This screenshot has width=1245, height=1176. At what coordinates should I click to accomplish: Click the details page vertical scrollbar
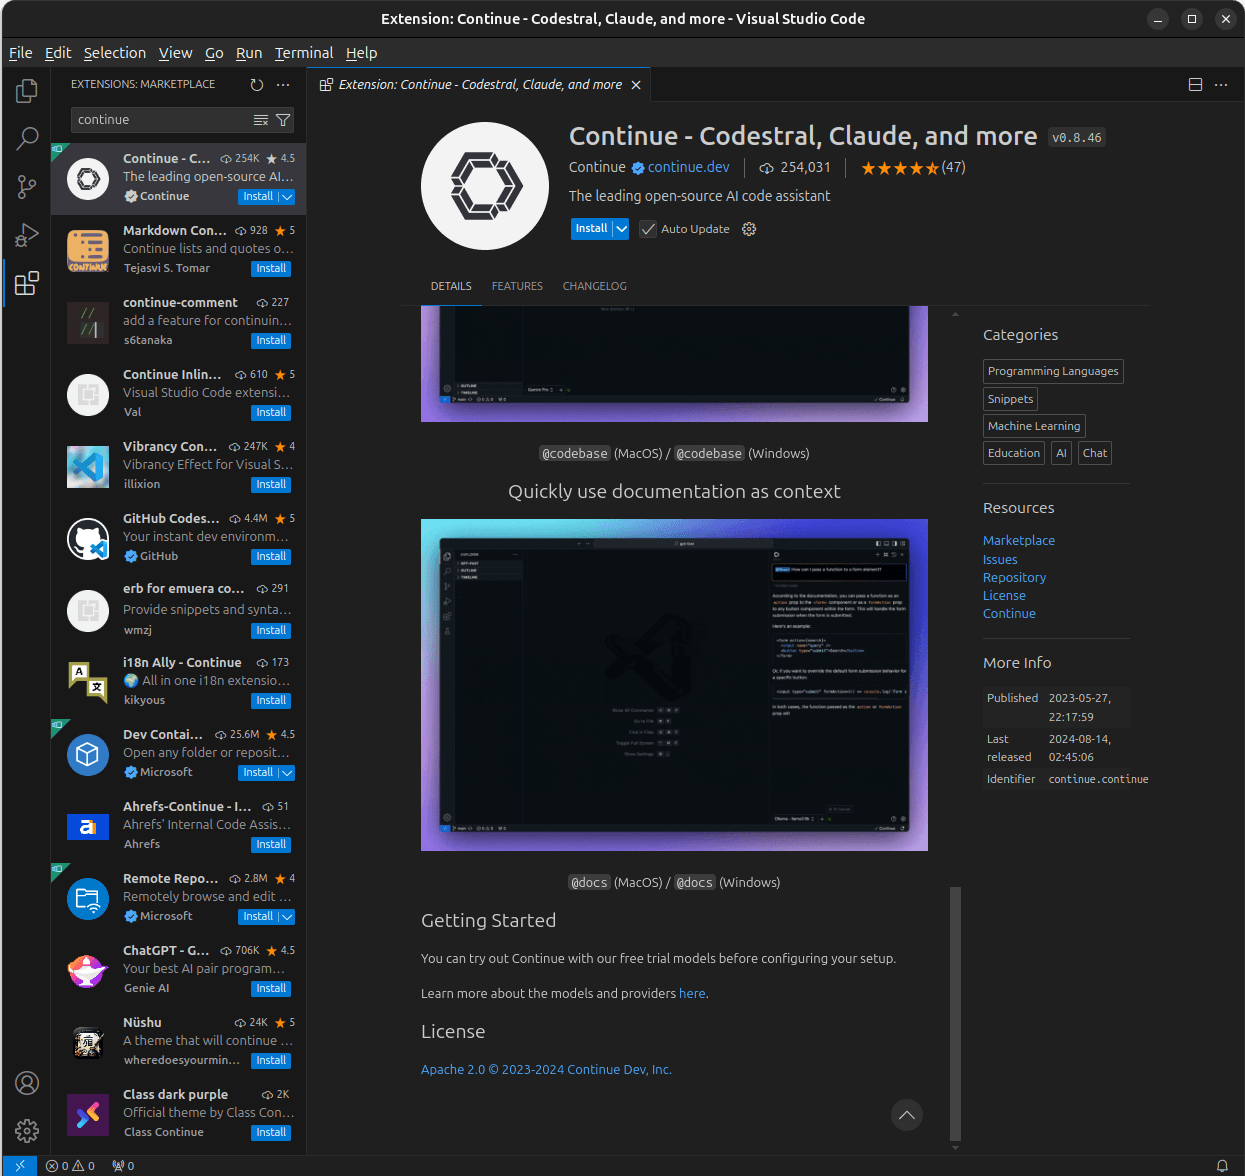coord(955,1010)
